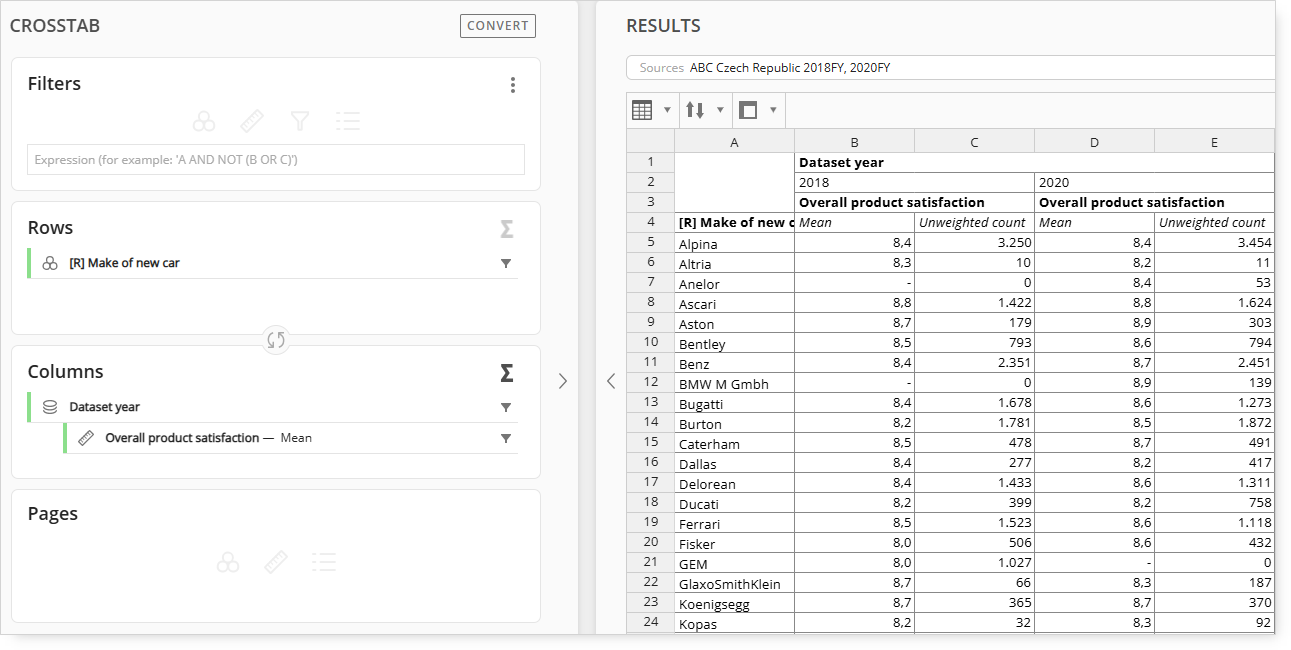Viewport: 1291px width, 650px height.
Task: Click the Delorean row label
Action: pyautogui.click(x=707, y=484)
